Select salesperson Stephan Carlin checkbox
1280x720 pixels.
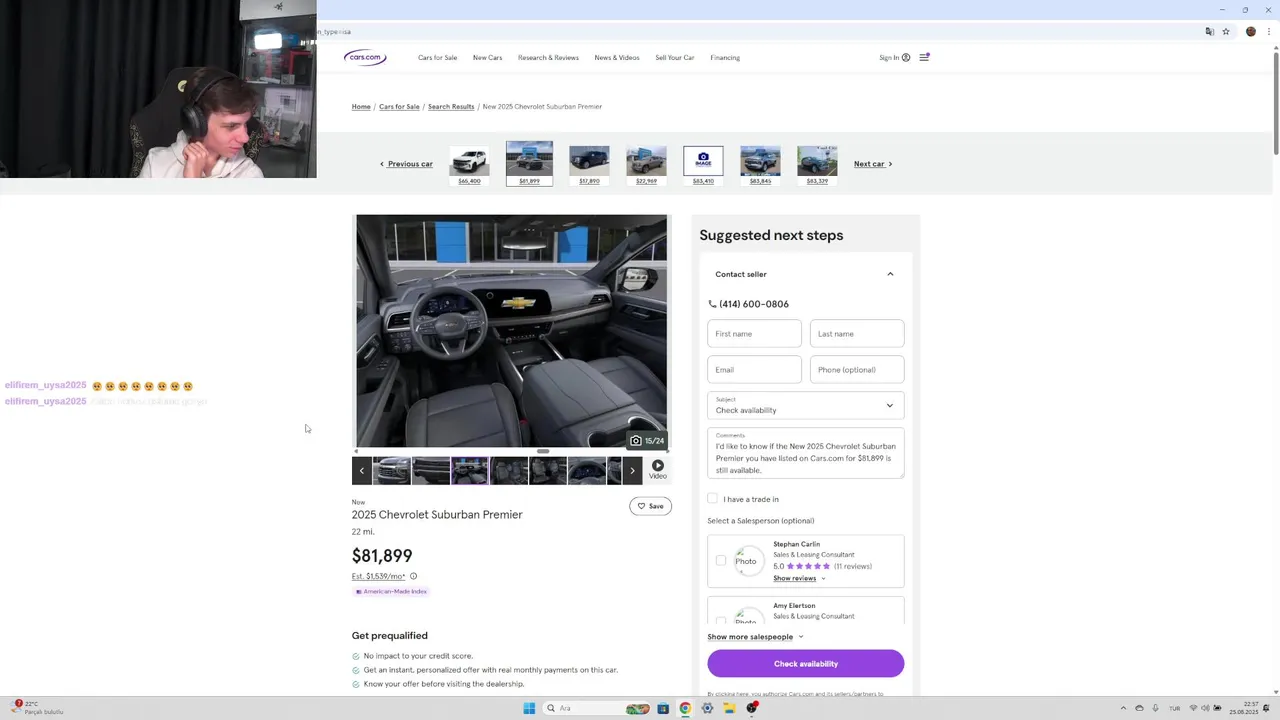coord(721,560)
